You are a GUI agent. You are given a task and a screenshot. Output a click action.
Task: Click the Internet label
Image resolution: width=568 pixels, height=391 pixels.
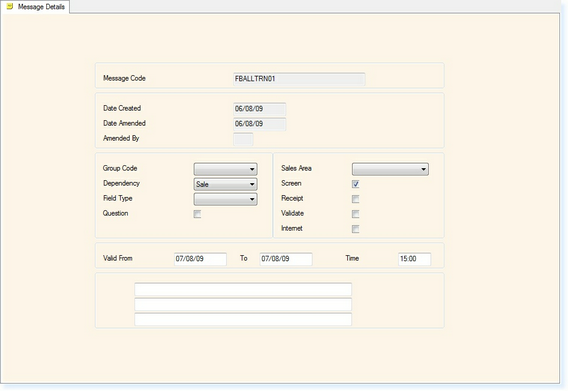[x=292, y=228]
